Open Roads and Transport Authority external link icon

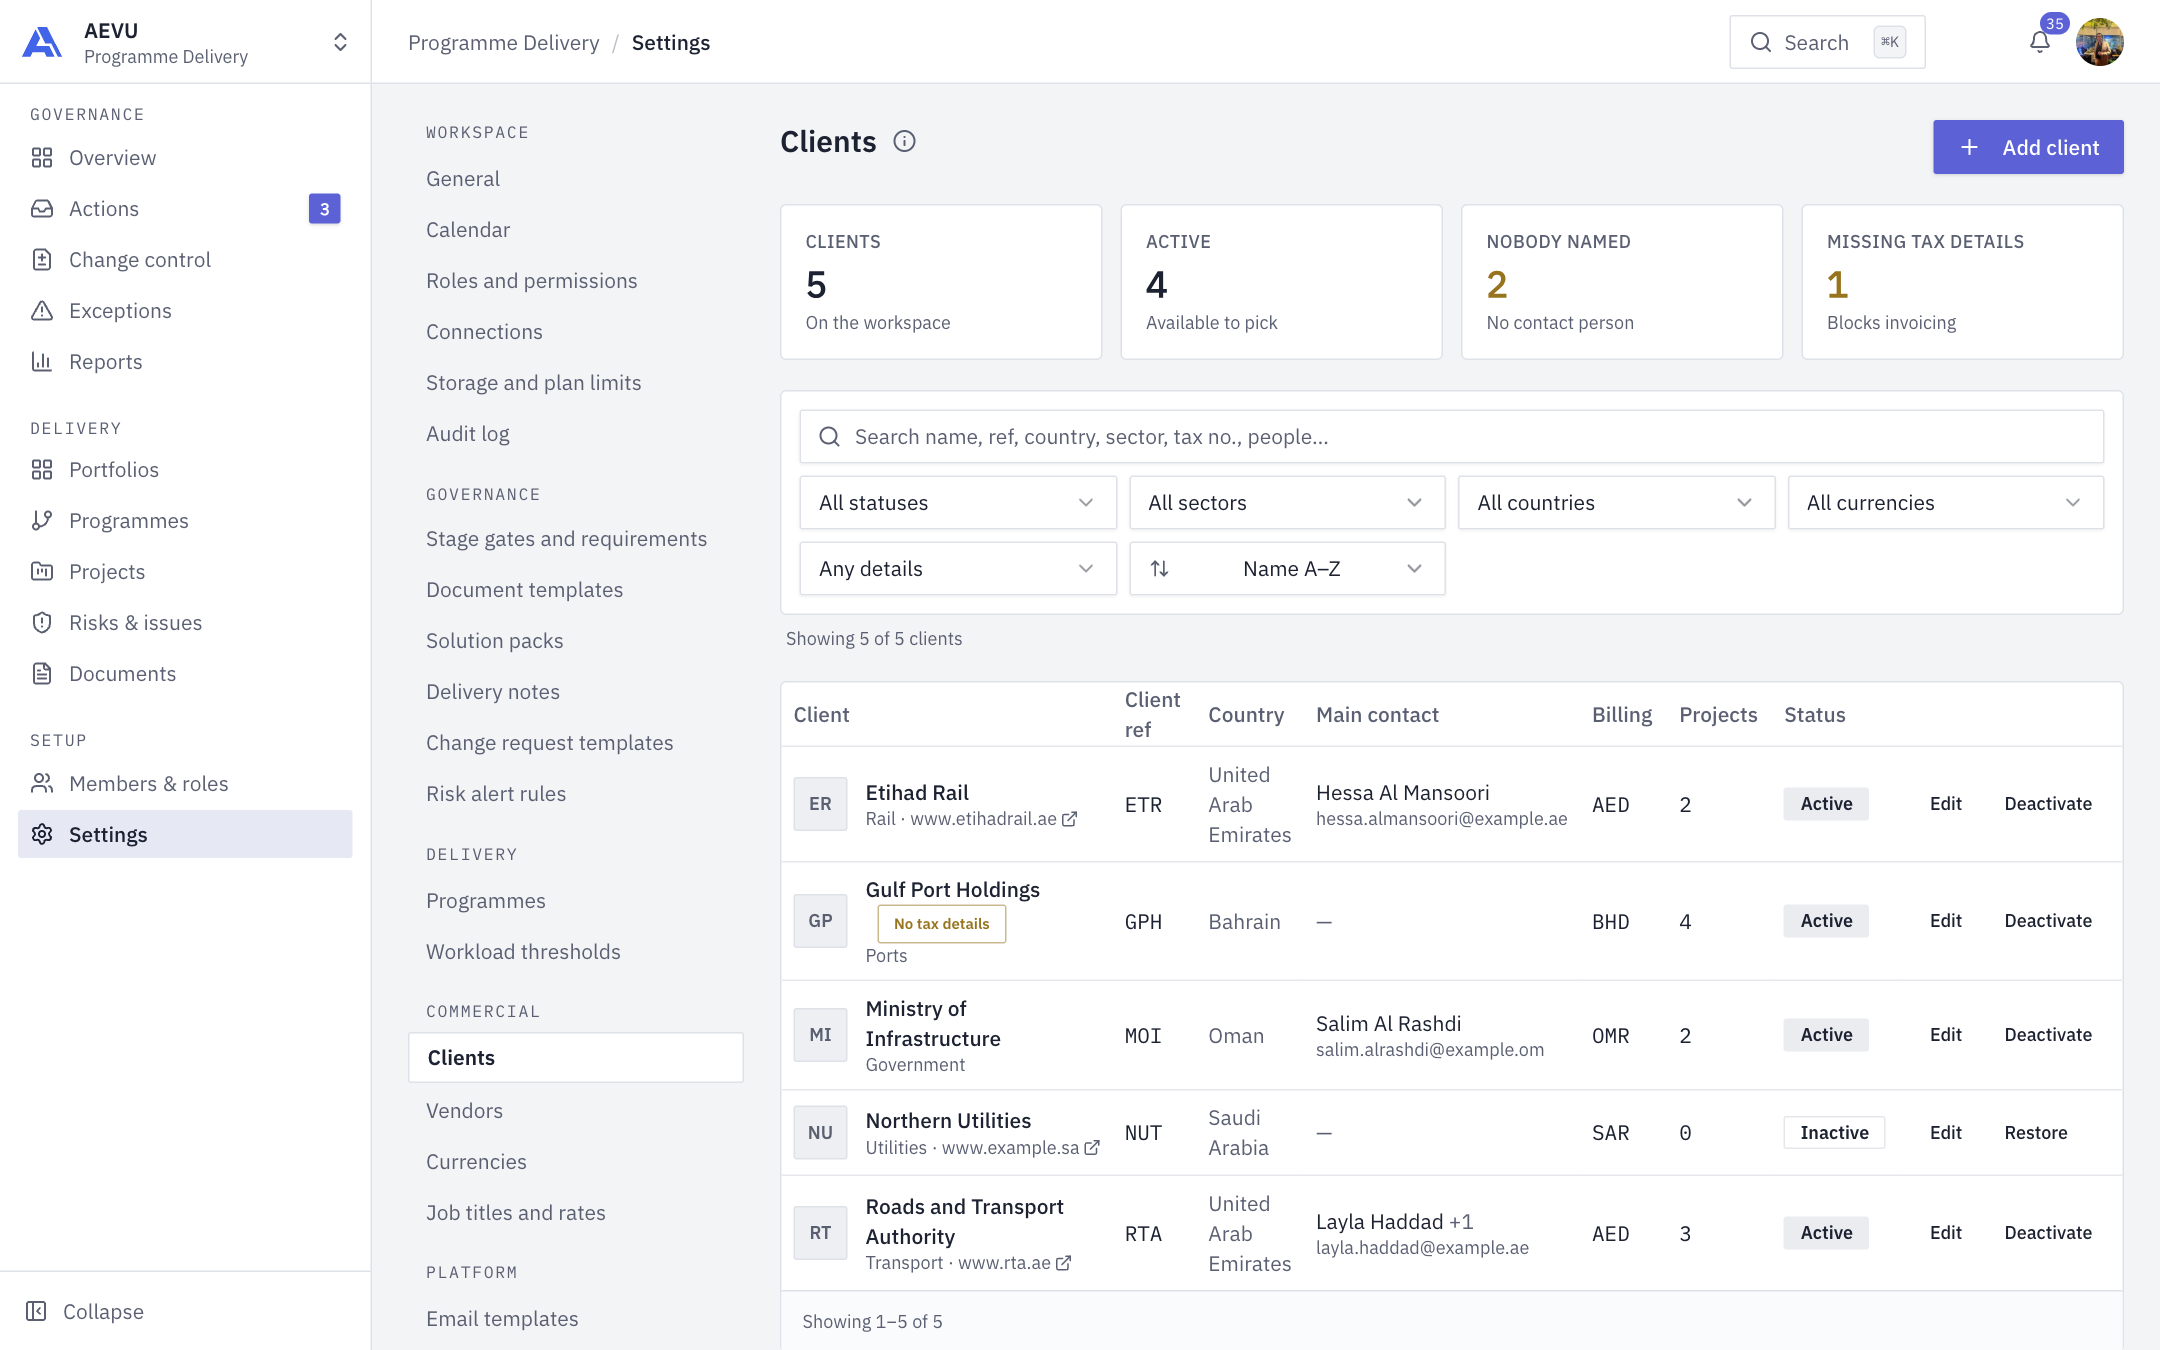[x=1063, y=1263]
